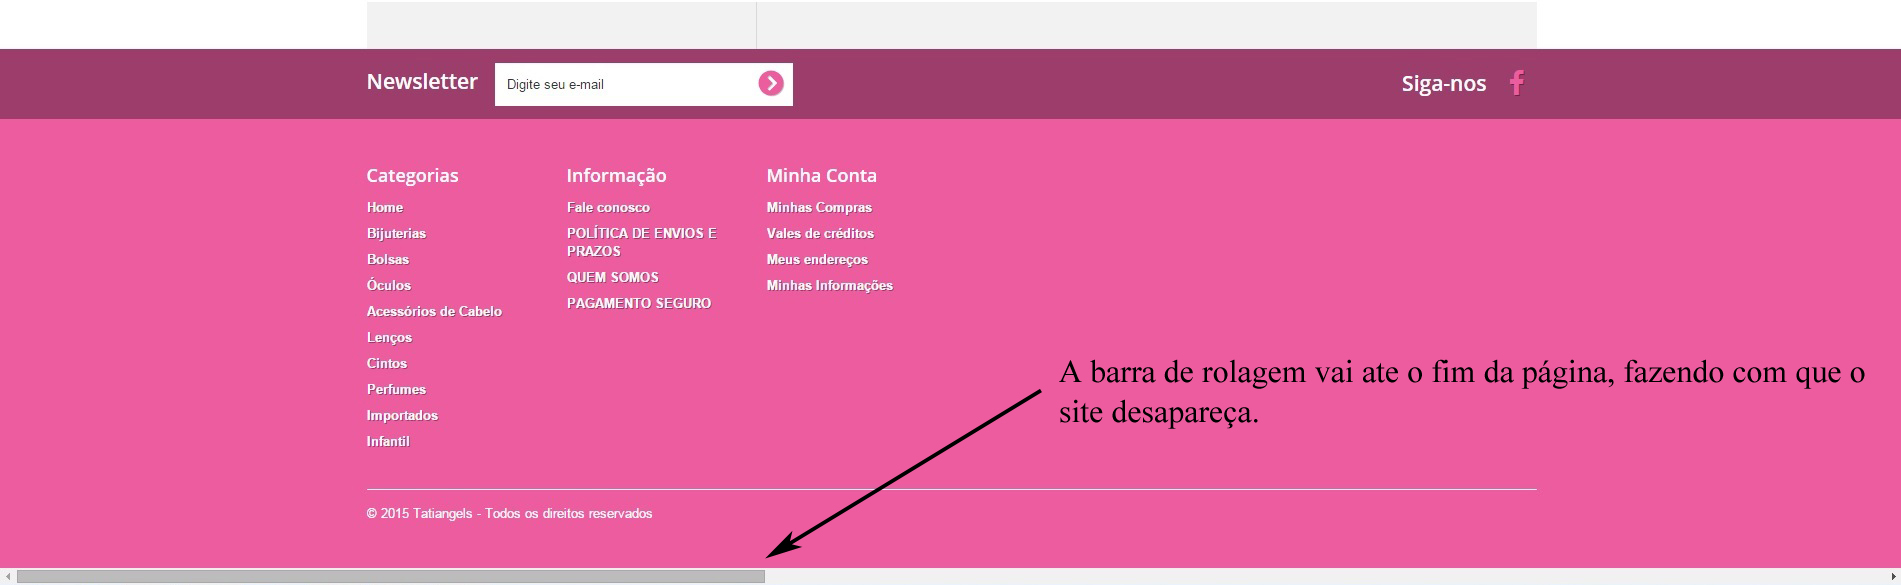Open Vales de créditos link

coord(820,233)
